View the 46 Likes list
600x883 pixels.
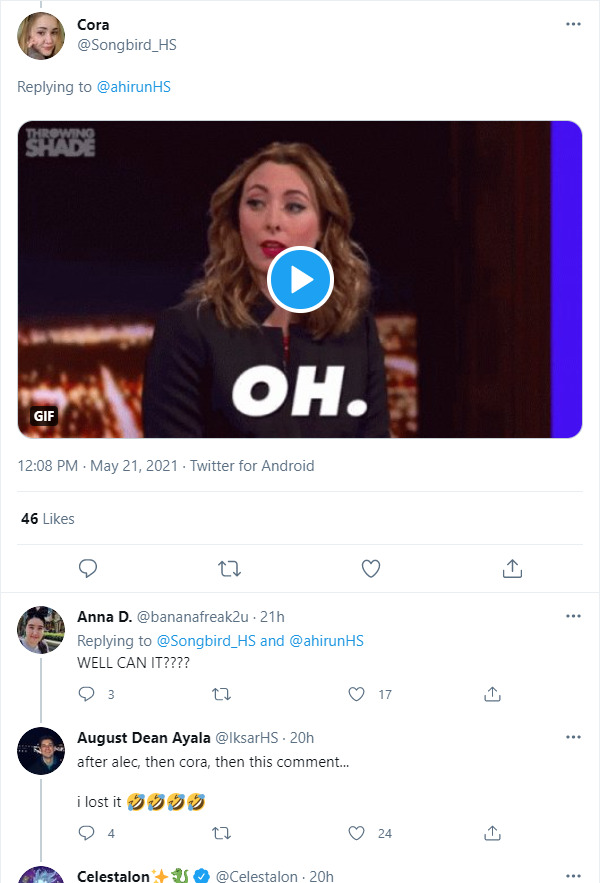tap(48, 519)
